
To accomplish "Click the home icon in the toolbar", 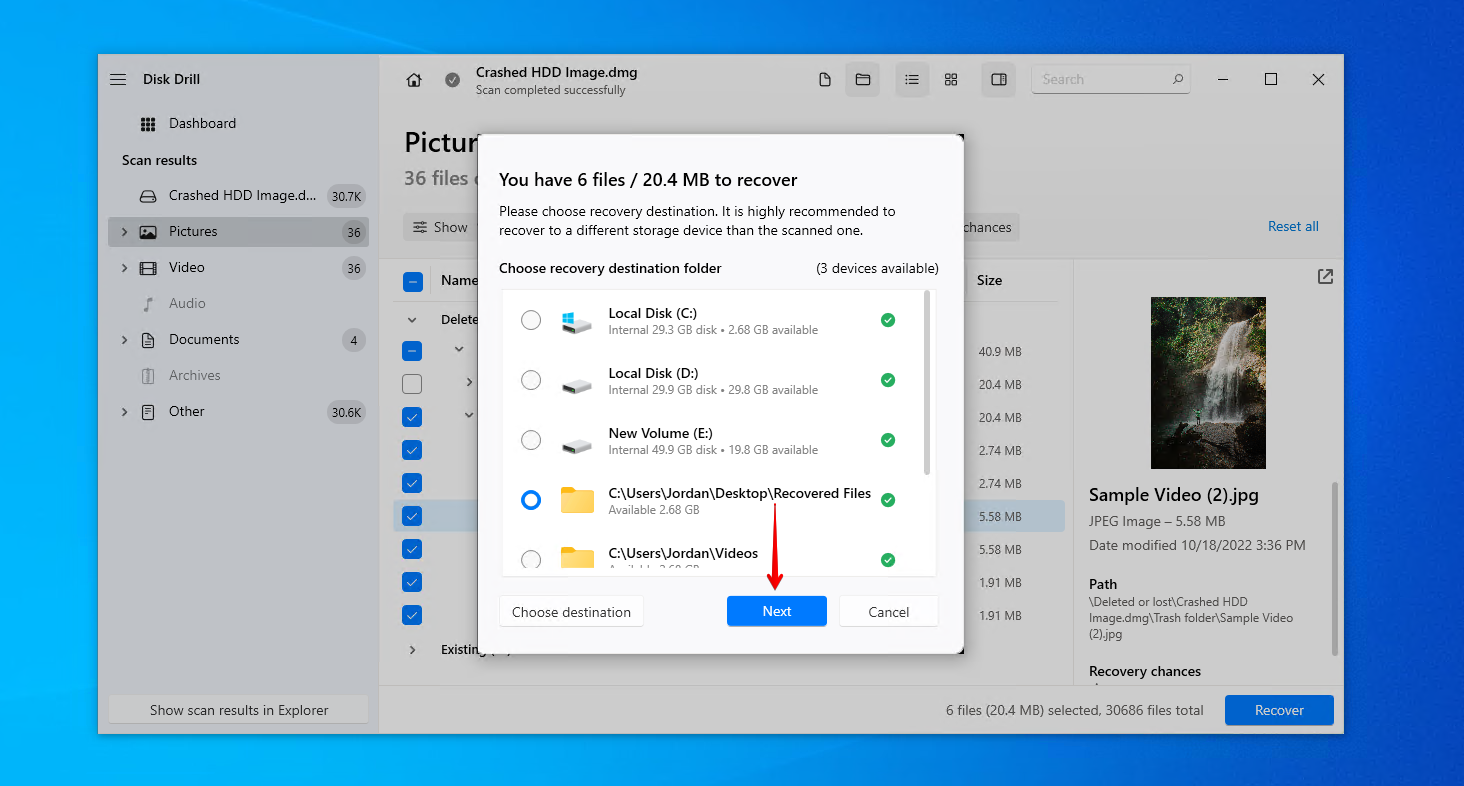I will 413,79.
